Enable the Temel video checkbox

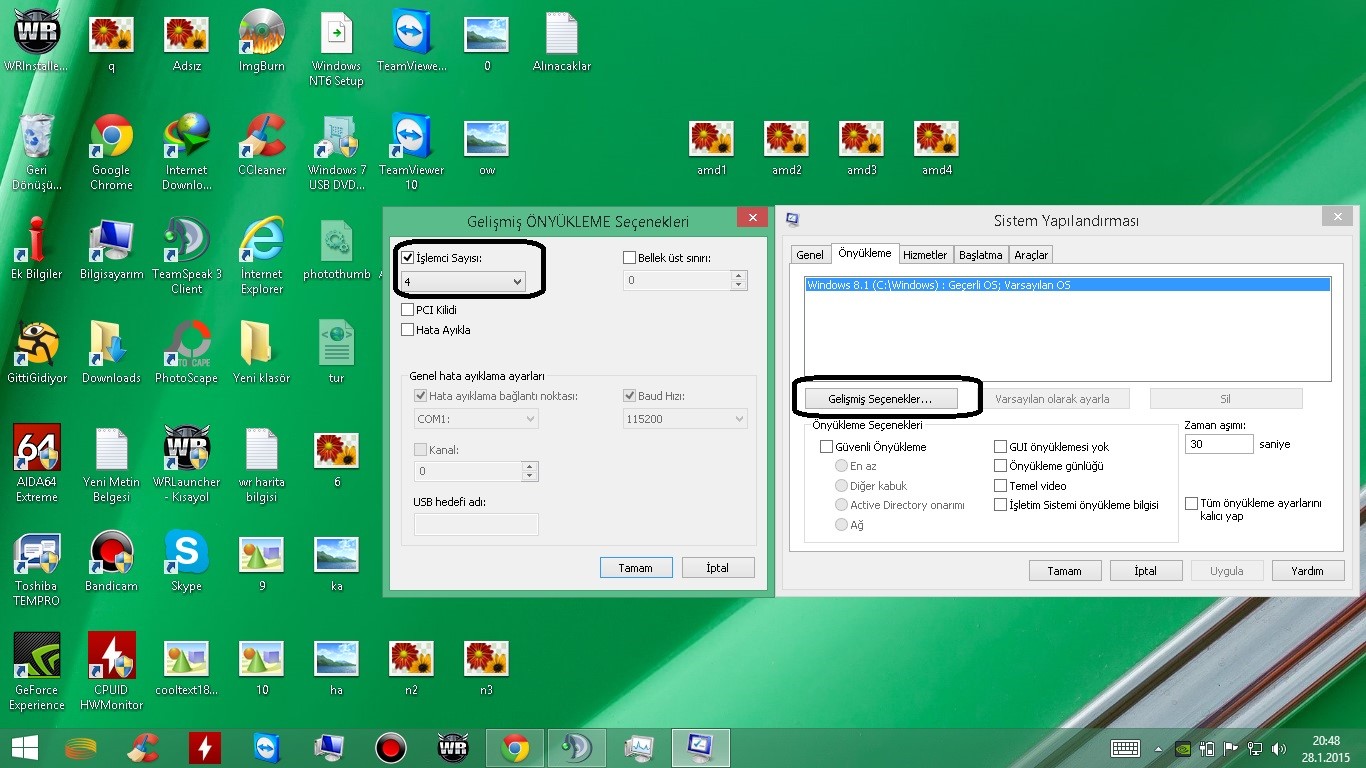tap(1000, 486)
